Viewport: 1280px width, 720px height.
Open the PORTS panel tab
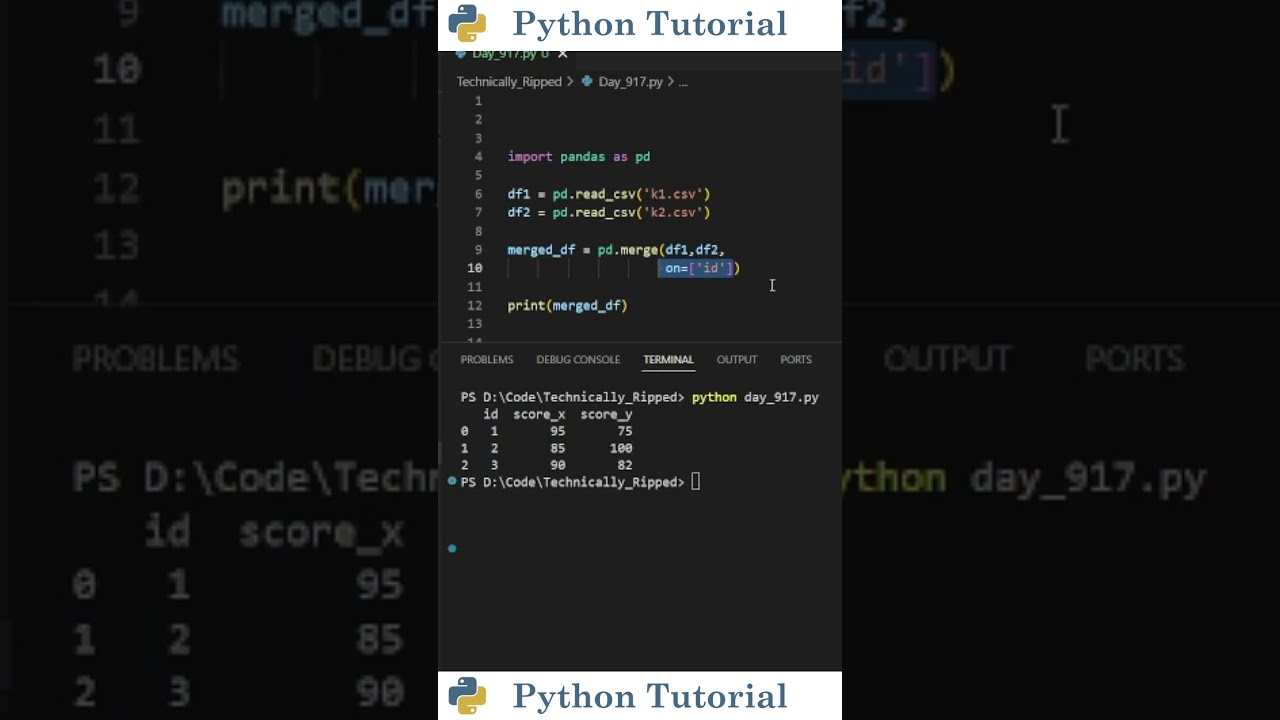click(x=796, y=360)
